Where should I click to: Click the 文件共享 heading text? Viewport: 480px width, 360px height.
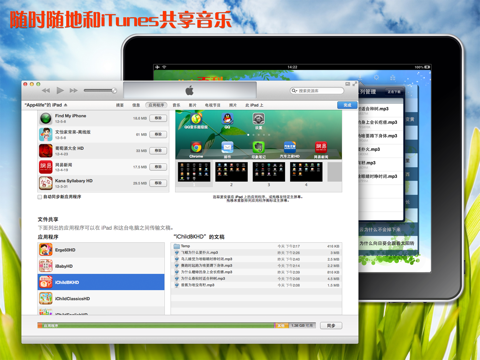pos(48,219)
